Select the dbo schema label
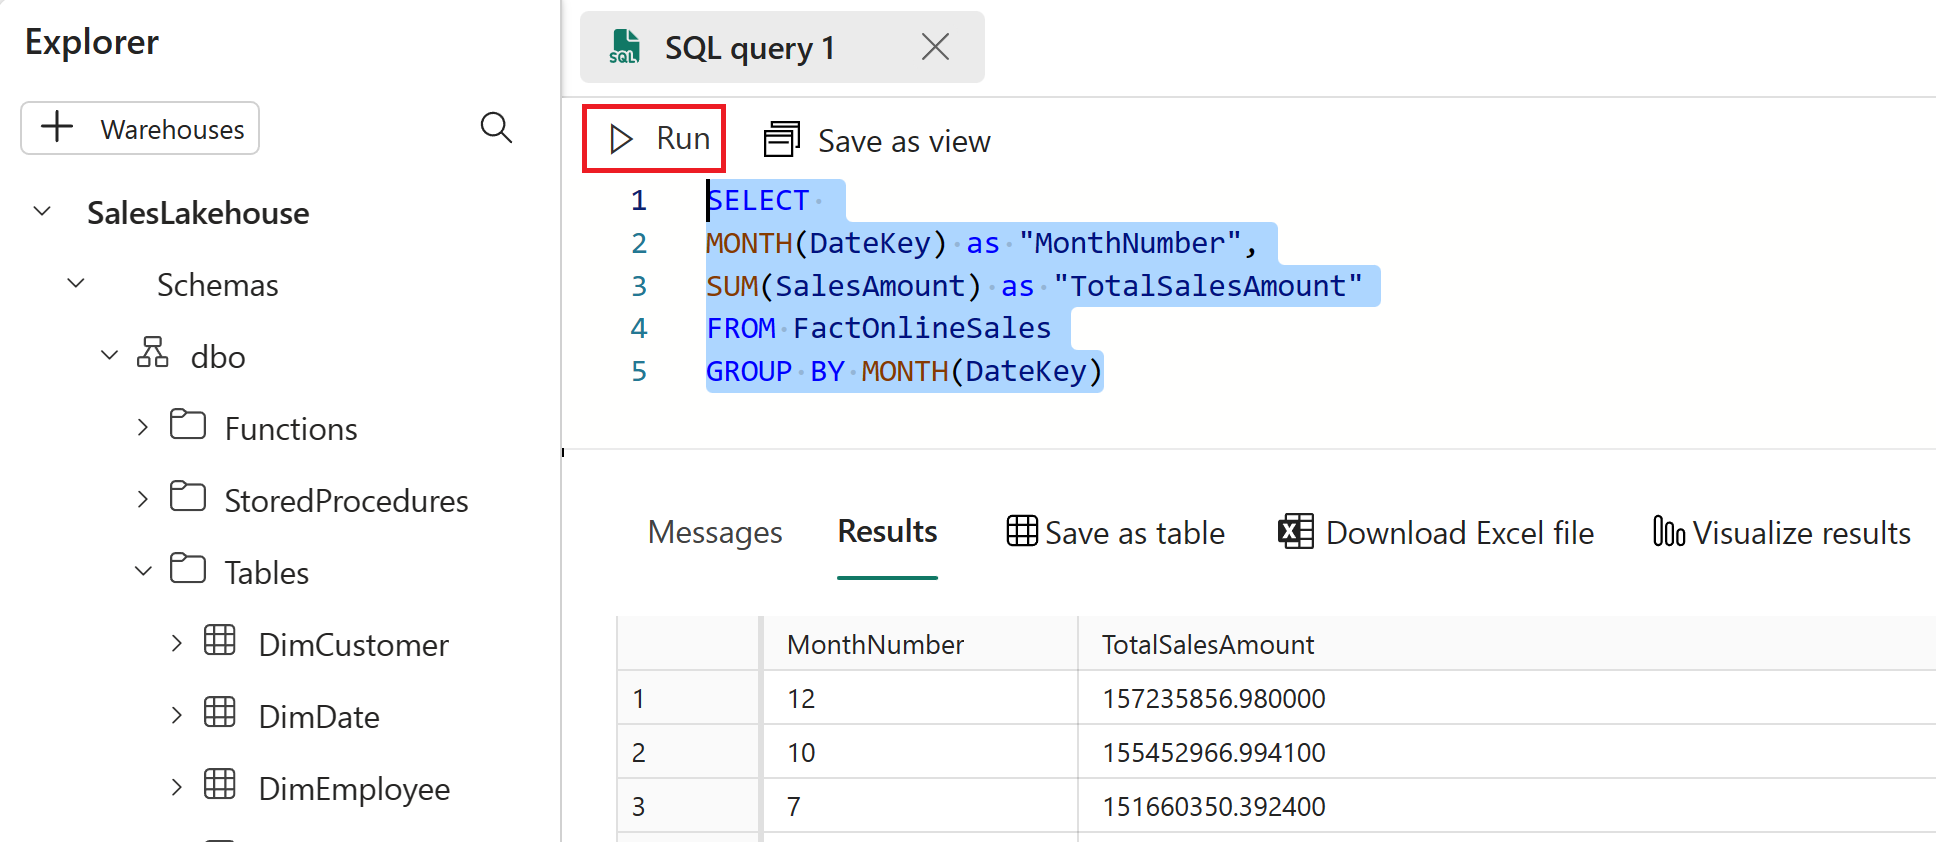 pos(218,357)
